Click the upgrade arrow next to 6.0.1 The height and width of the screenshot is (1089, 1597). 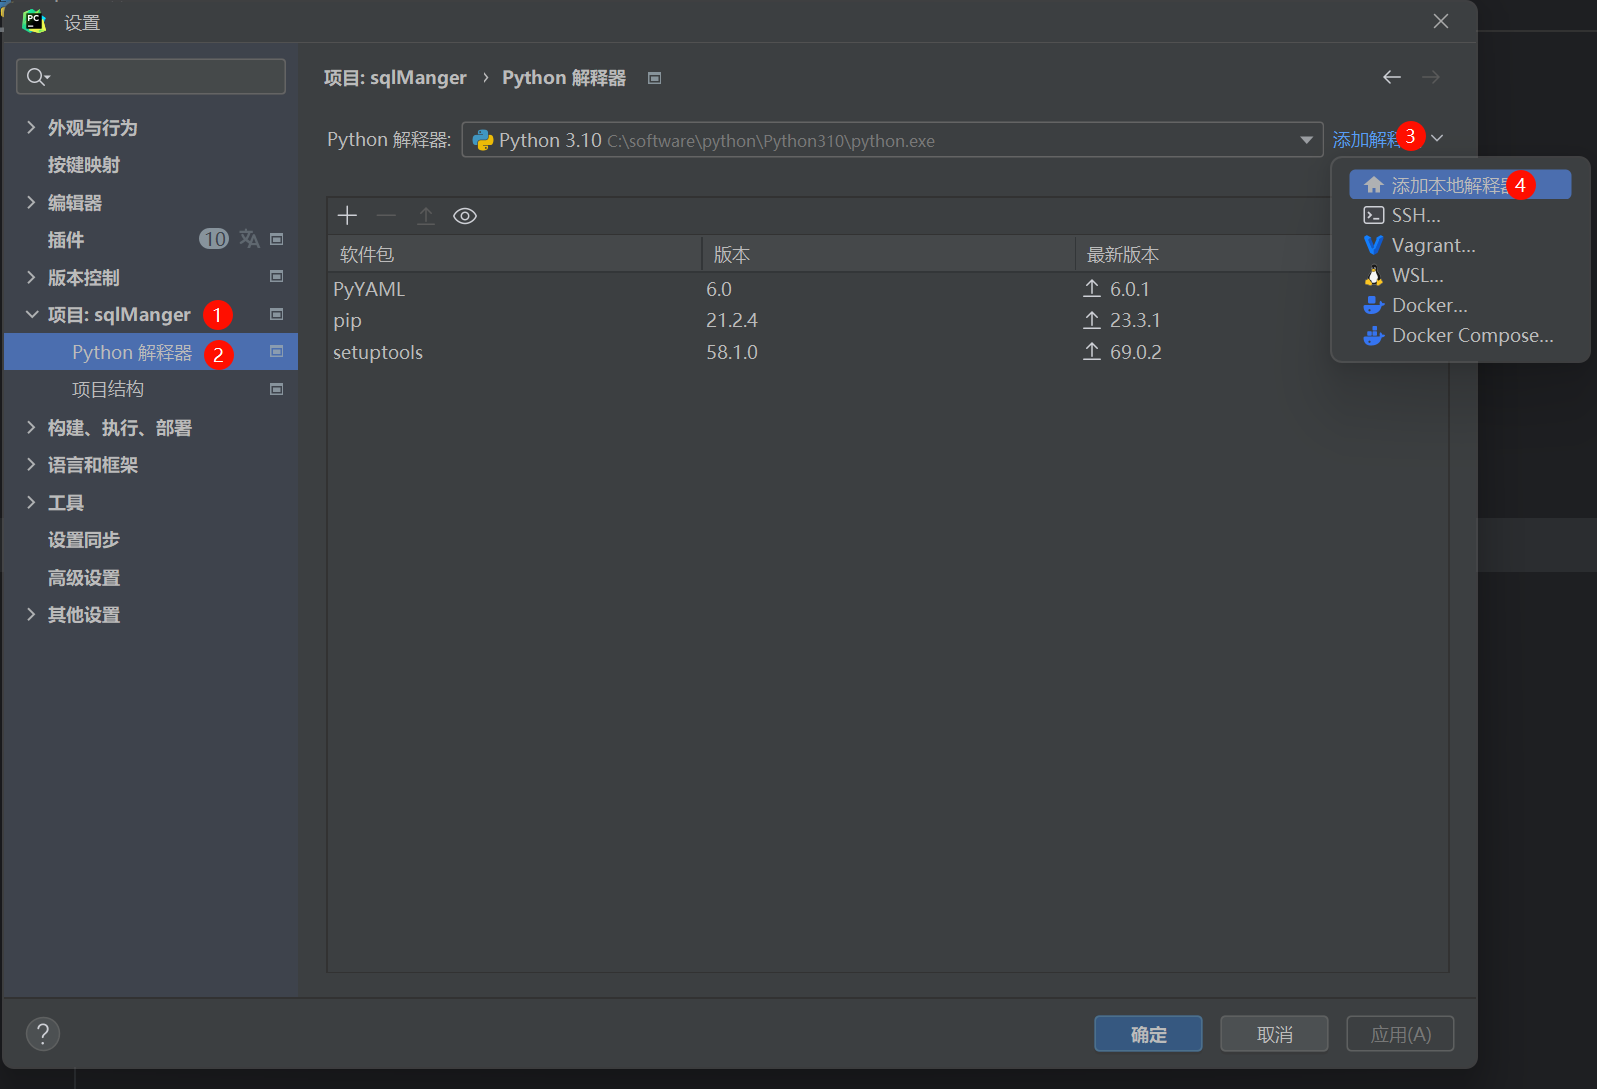coord(1092,289)
